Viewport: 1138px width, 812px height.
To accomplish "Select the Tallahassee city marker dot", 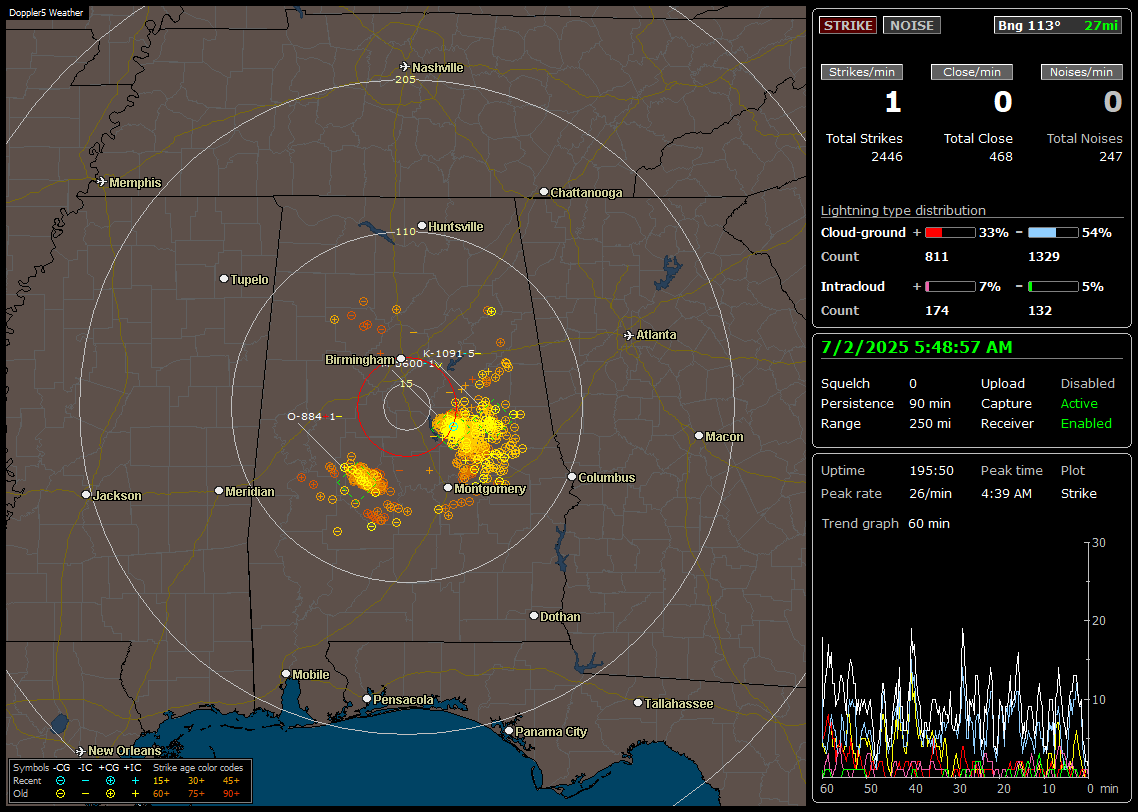I will coord(638,702).
